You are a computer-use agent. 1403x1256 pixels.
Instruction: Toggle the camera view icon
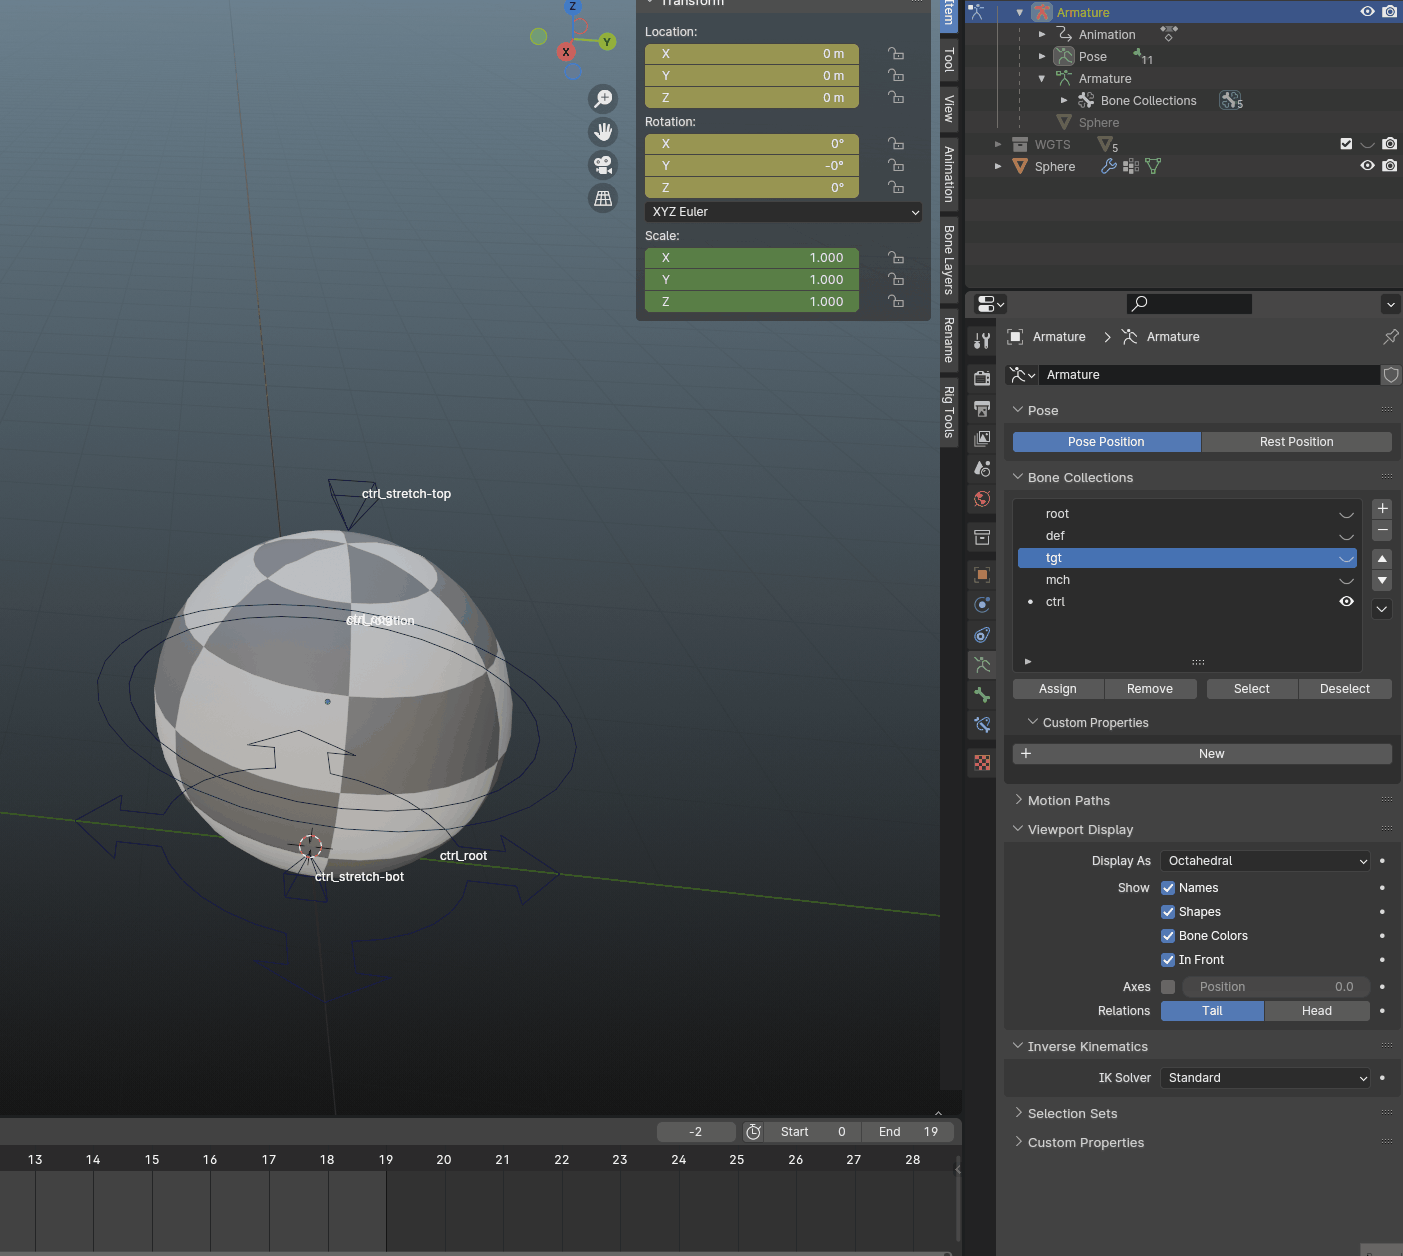tap(603, 165)
